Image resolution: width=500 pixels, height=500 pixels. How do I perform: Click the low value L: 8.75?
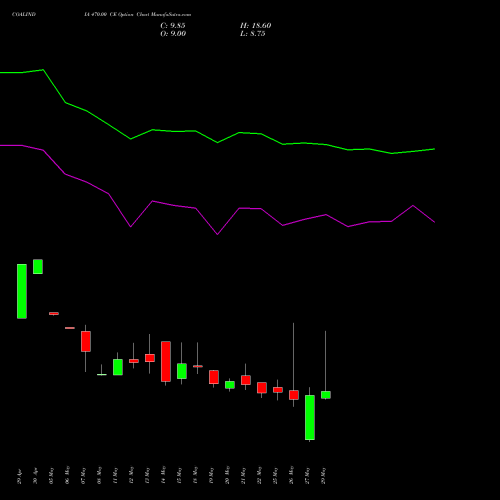coord(253,34)
